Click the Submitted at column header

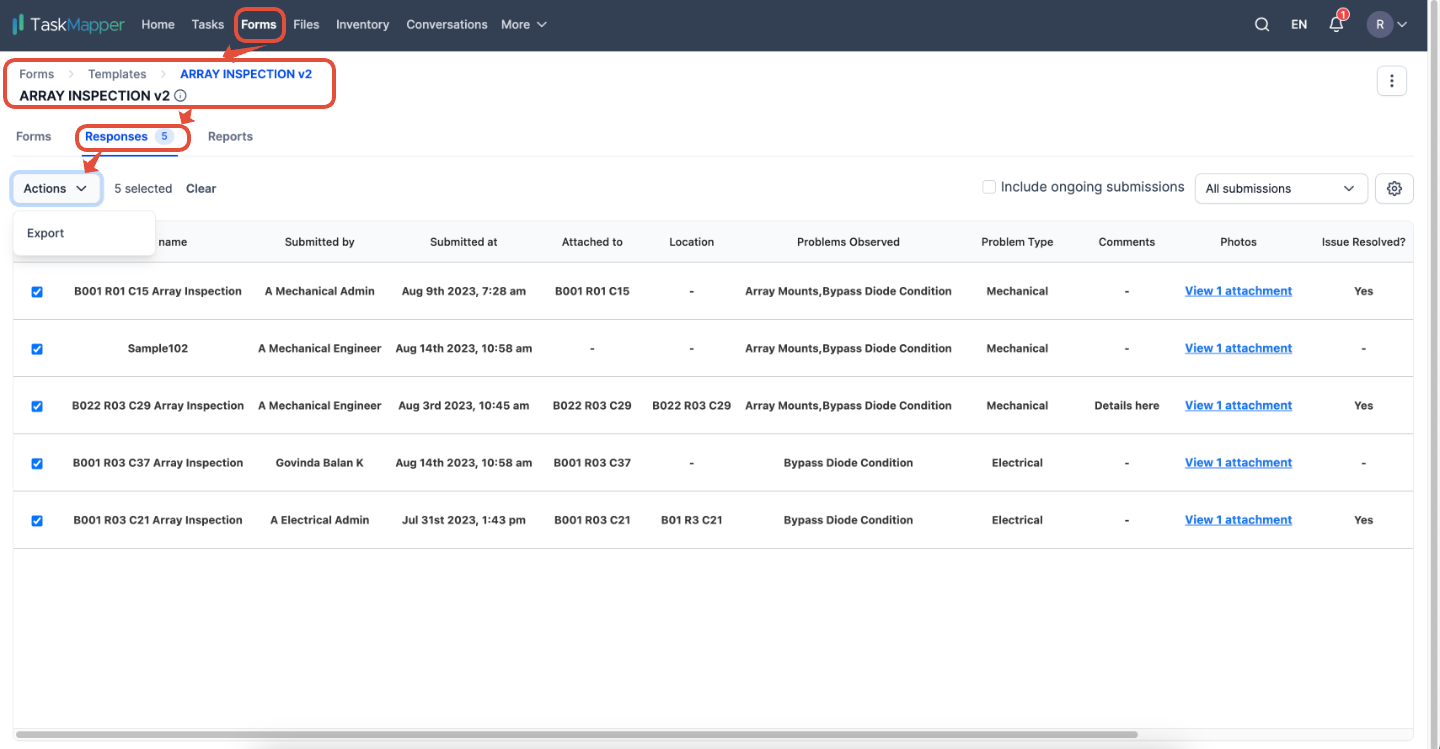tap(464, 242)
